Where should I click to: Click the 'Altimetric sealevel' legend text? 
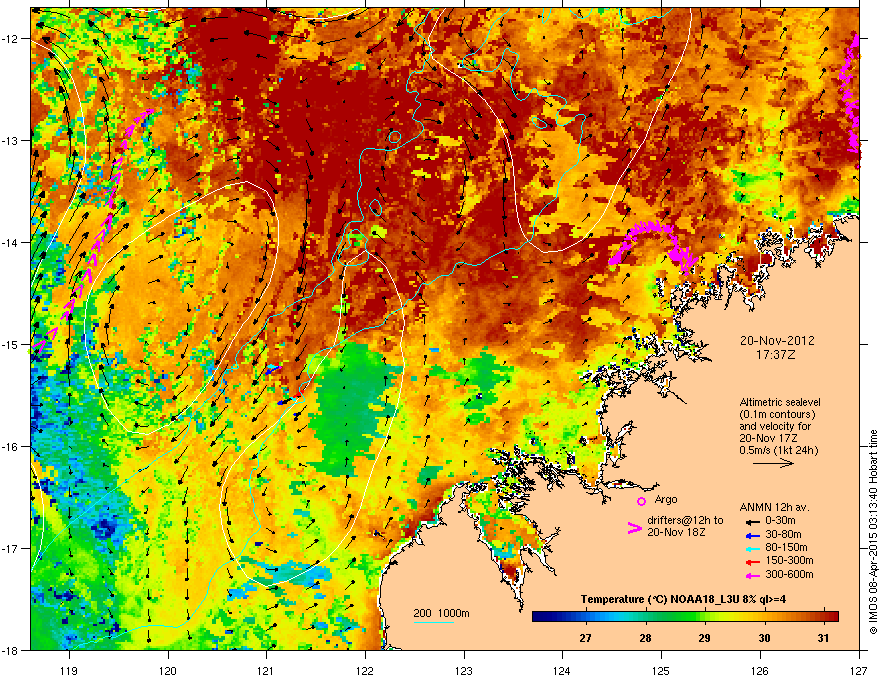[780, 402]
